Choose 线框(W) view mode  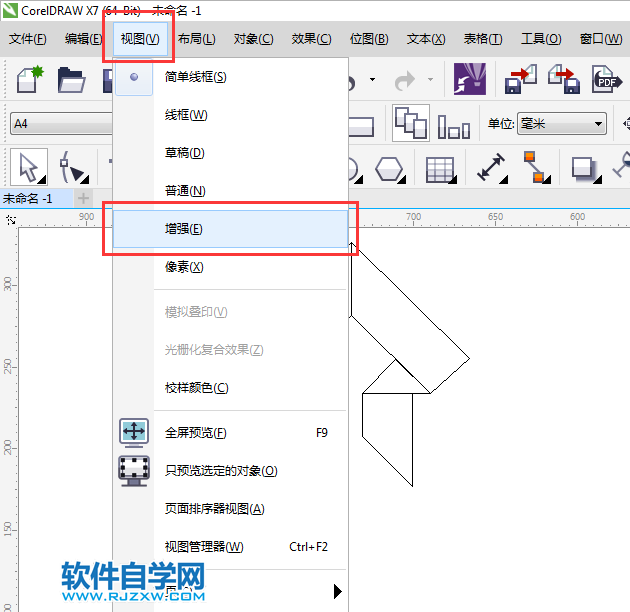(x=231, y=115)
